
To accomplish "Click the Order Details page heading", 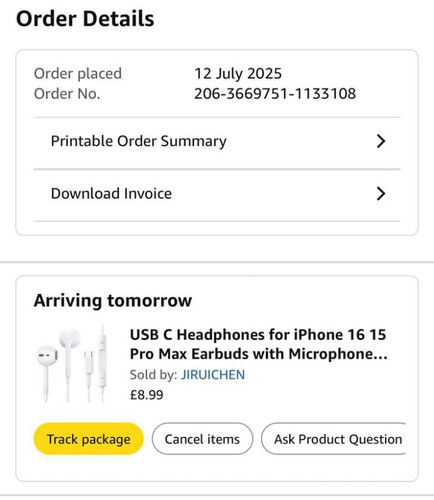I will pyautogui.click(x=85, y=19).
